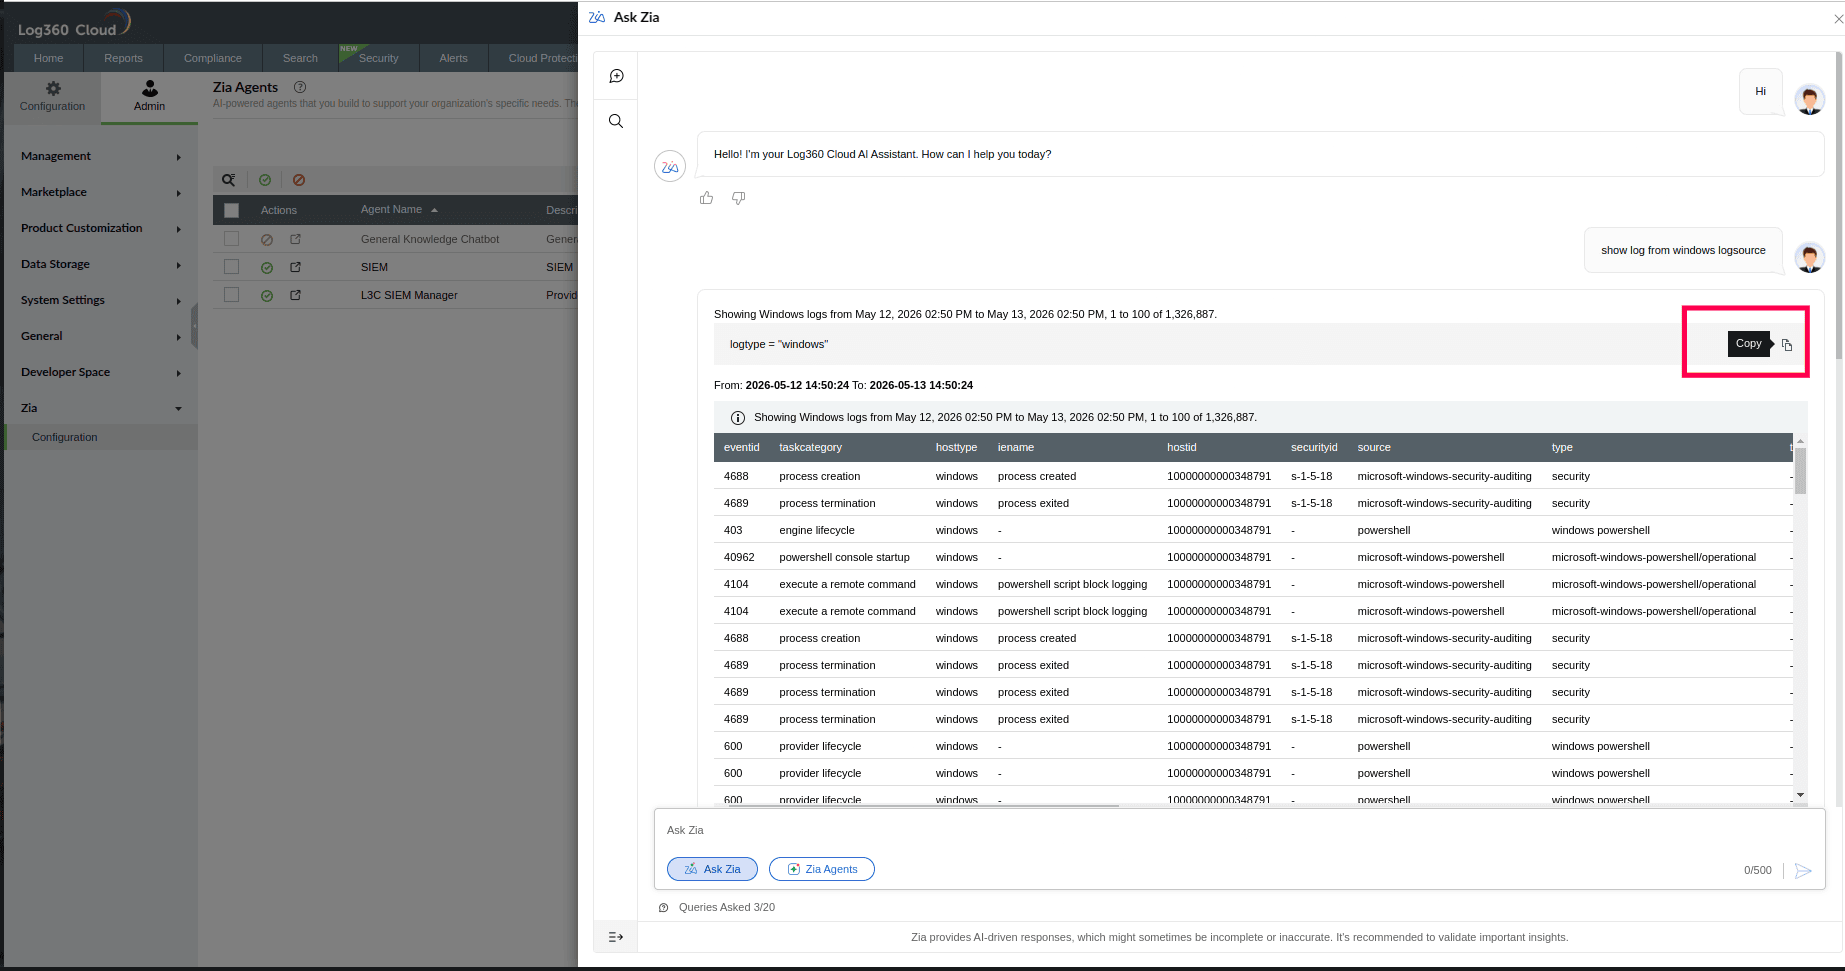The image size is (1845, 971).
Task: Check the L3C SIEM Manager row checkbox
Action: 232,295
